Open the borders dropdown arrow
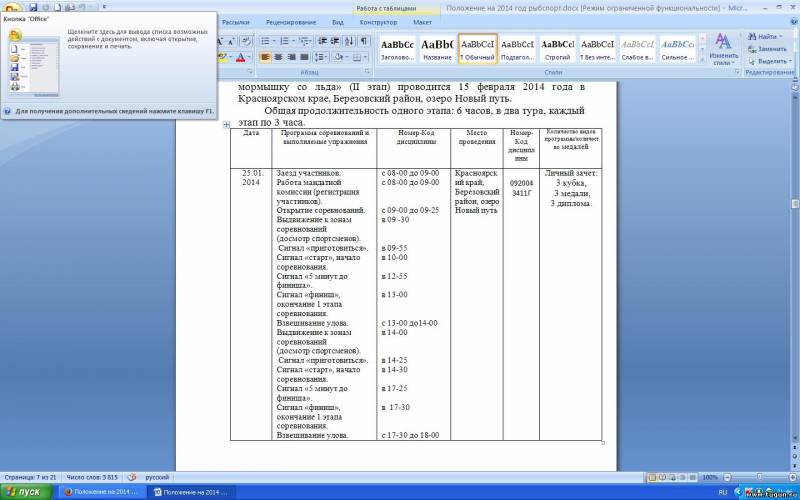The height and width of the screenshot is (500, 800). click(x=365, y=57)
